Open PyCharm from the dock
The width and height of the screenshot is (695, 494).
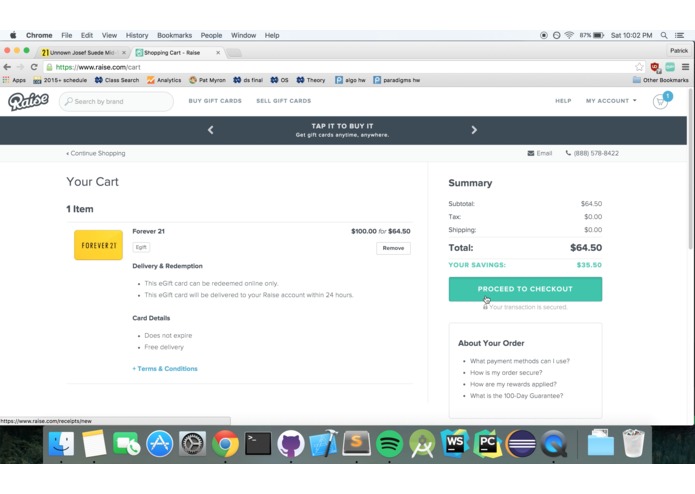(488, 443)
